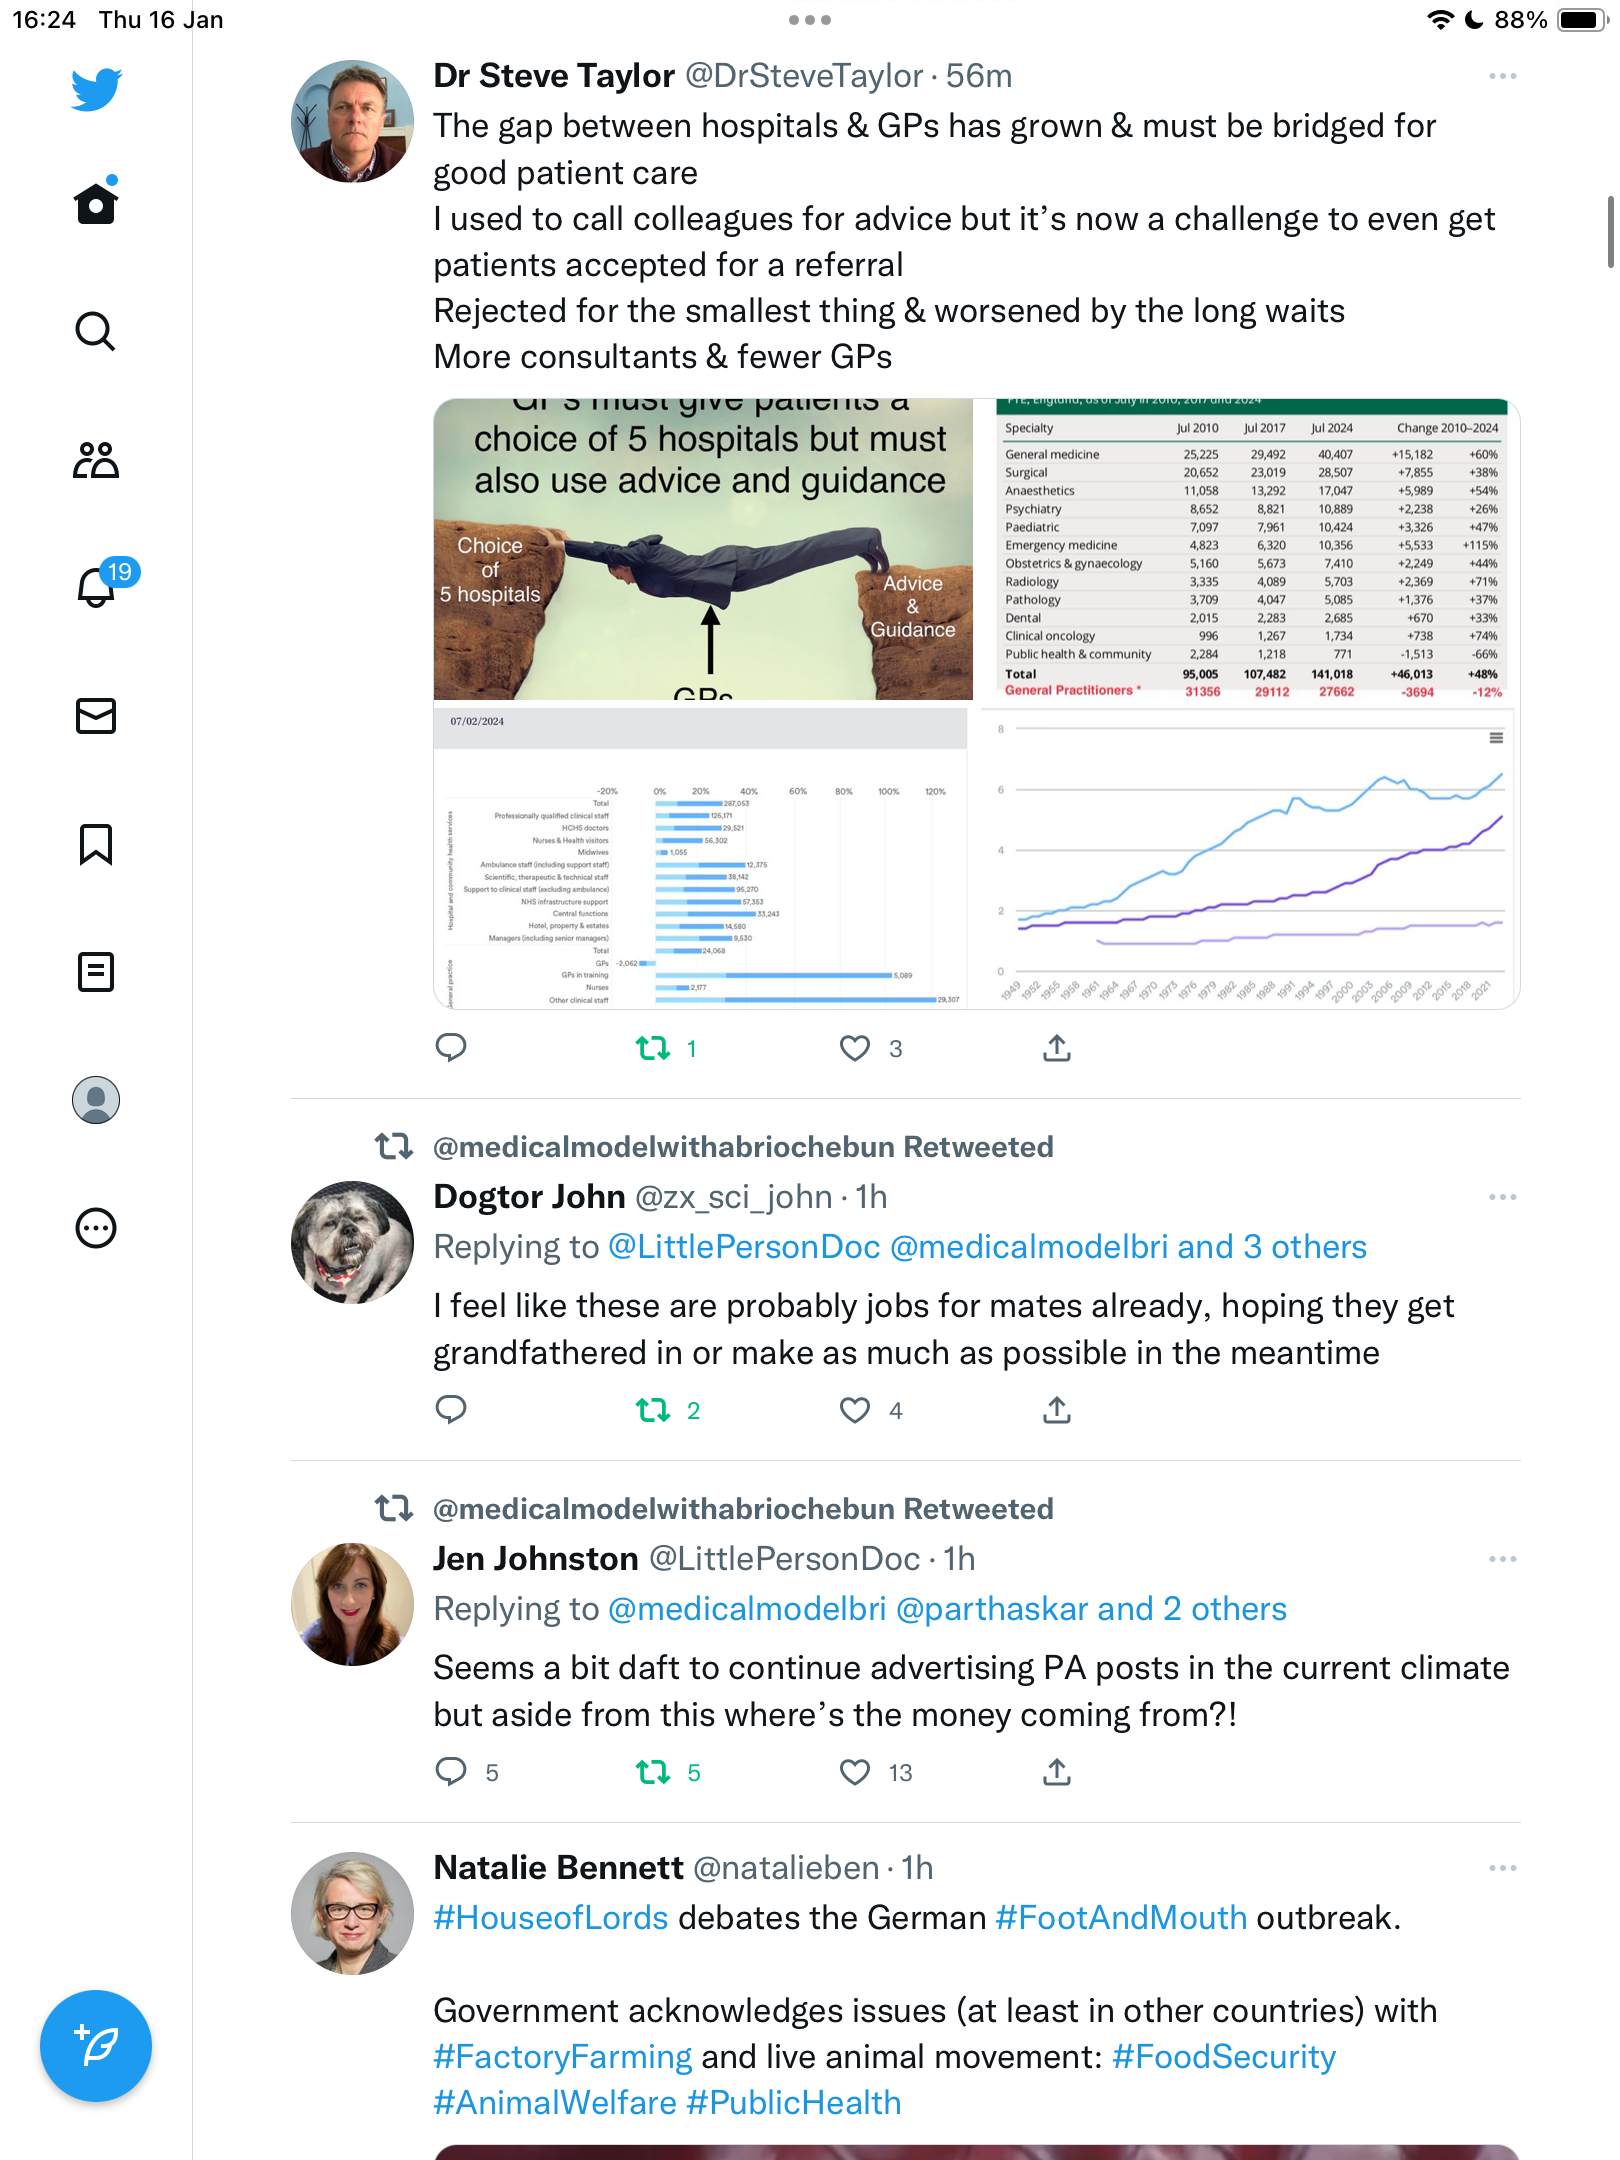Open Bookmarks icon in sidebar

point(96,844)
